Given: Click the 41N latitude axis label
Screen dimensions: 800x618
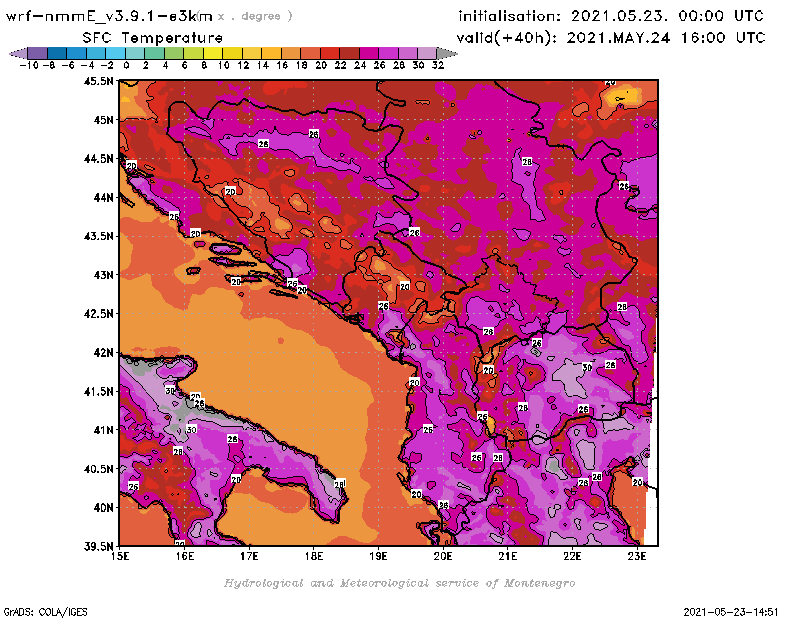Looking at the screenshot, I should [x=104, y=430].
